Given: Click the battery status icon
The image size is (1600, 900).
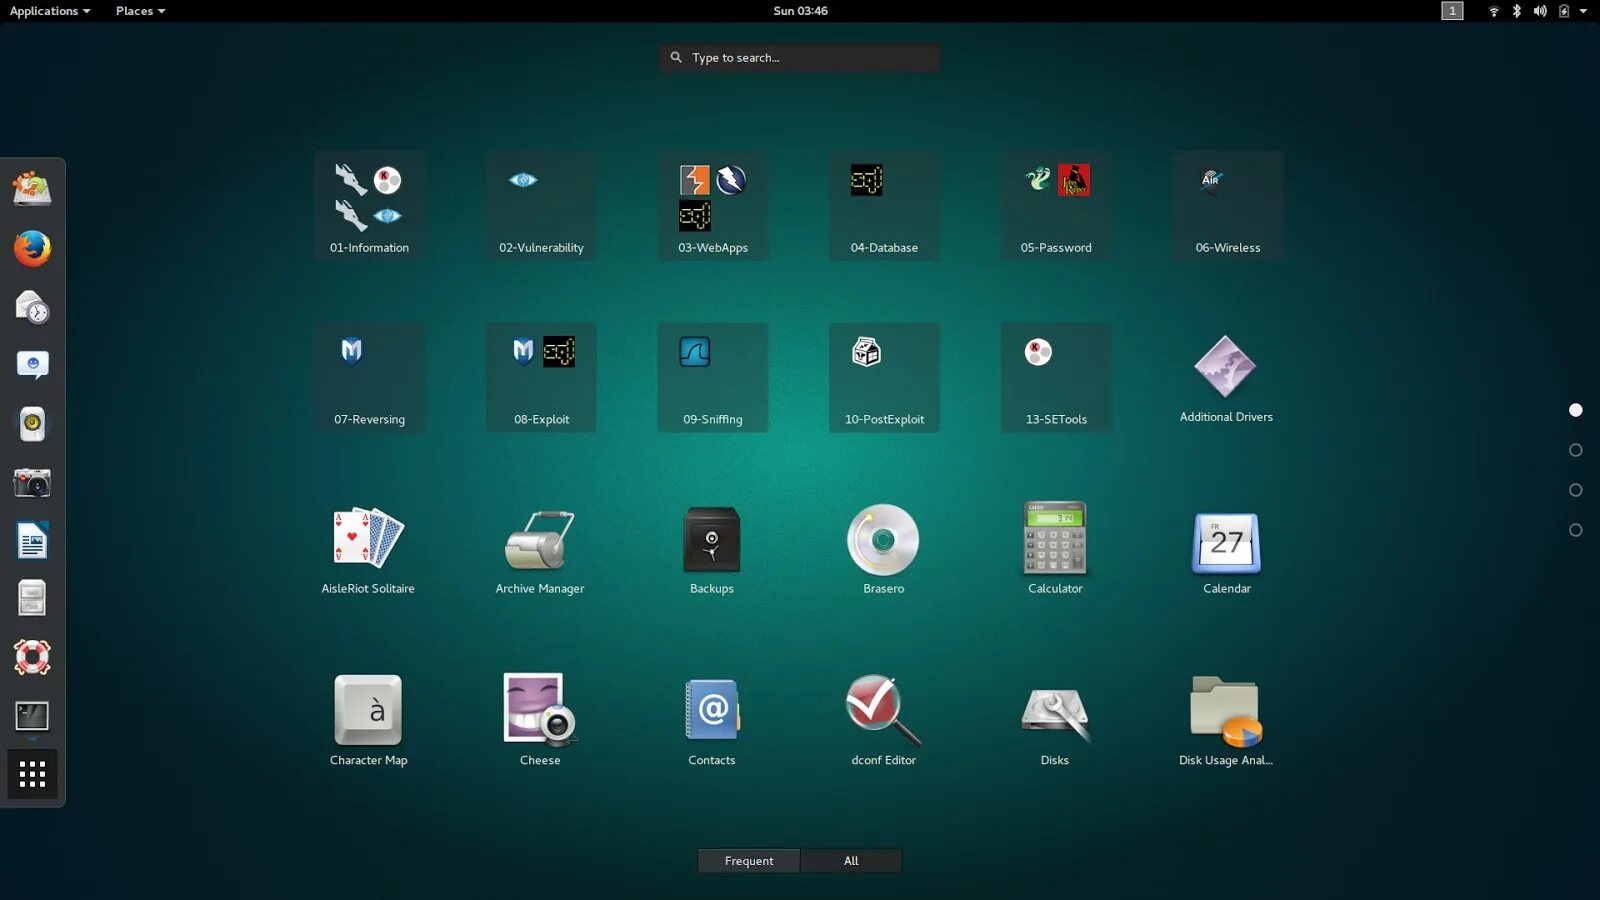Looking at the screenshot, I should (x=1564, y=11).
